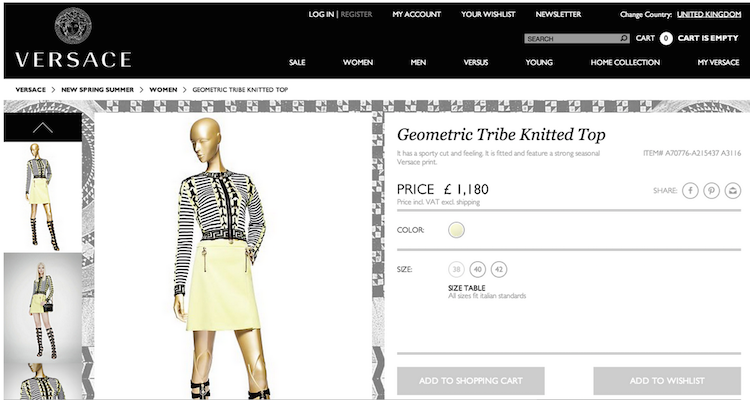Change country from United Kingdom
The height and width of the screenshot is (400, 750).
coord(709,14)
